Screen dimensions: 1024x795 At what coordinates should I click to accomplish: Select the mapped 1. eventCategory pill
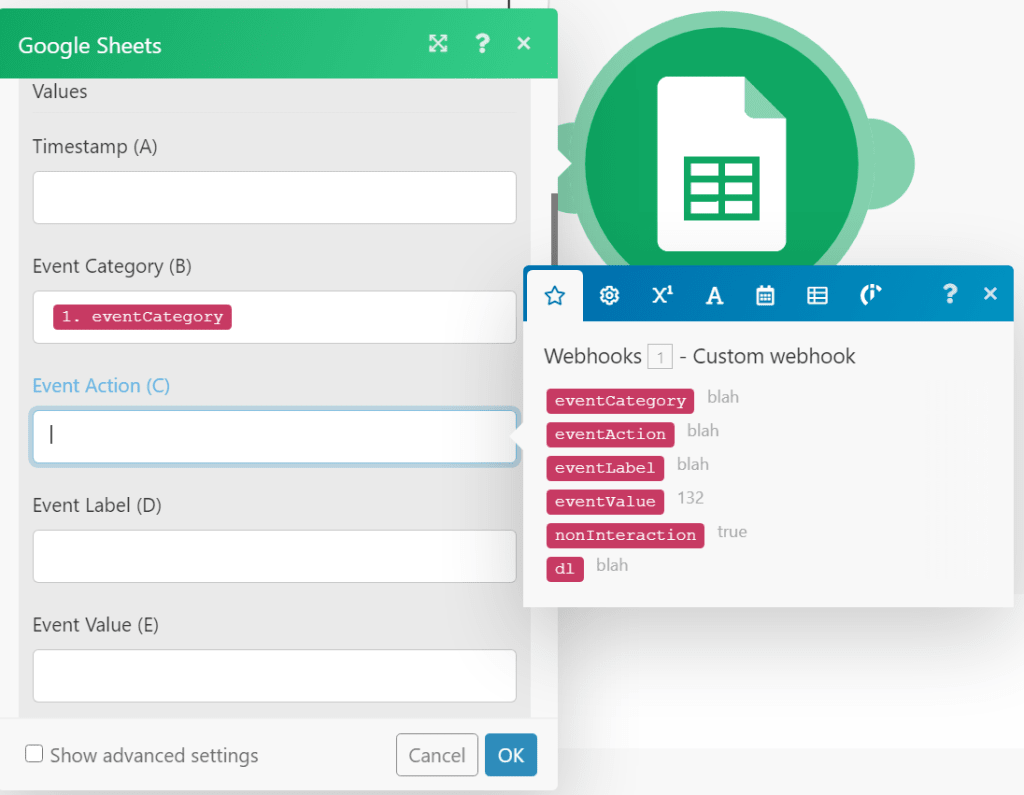142,317
